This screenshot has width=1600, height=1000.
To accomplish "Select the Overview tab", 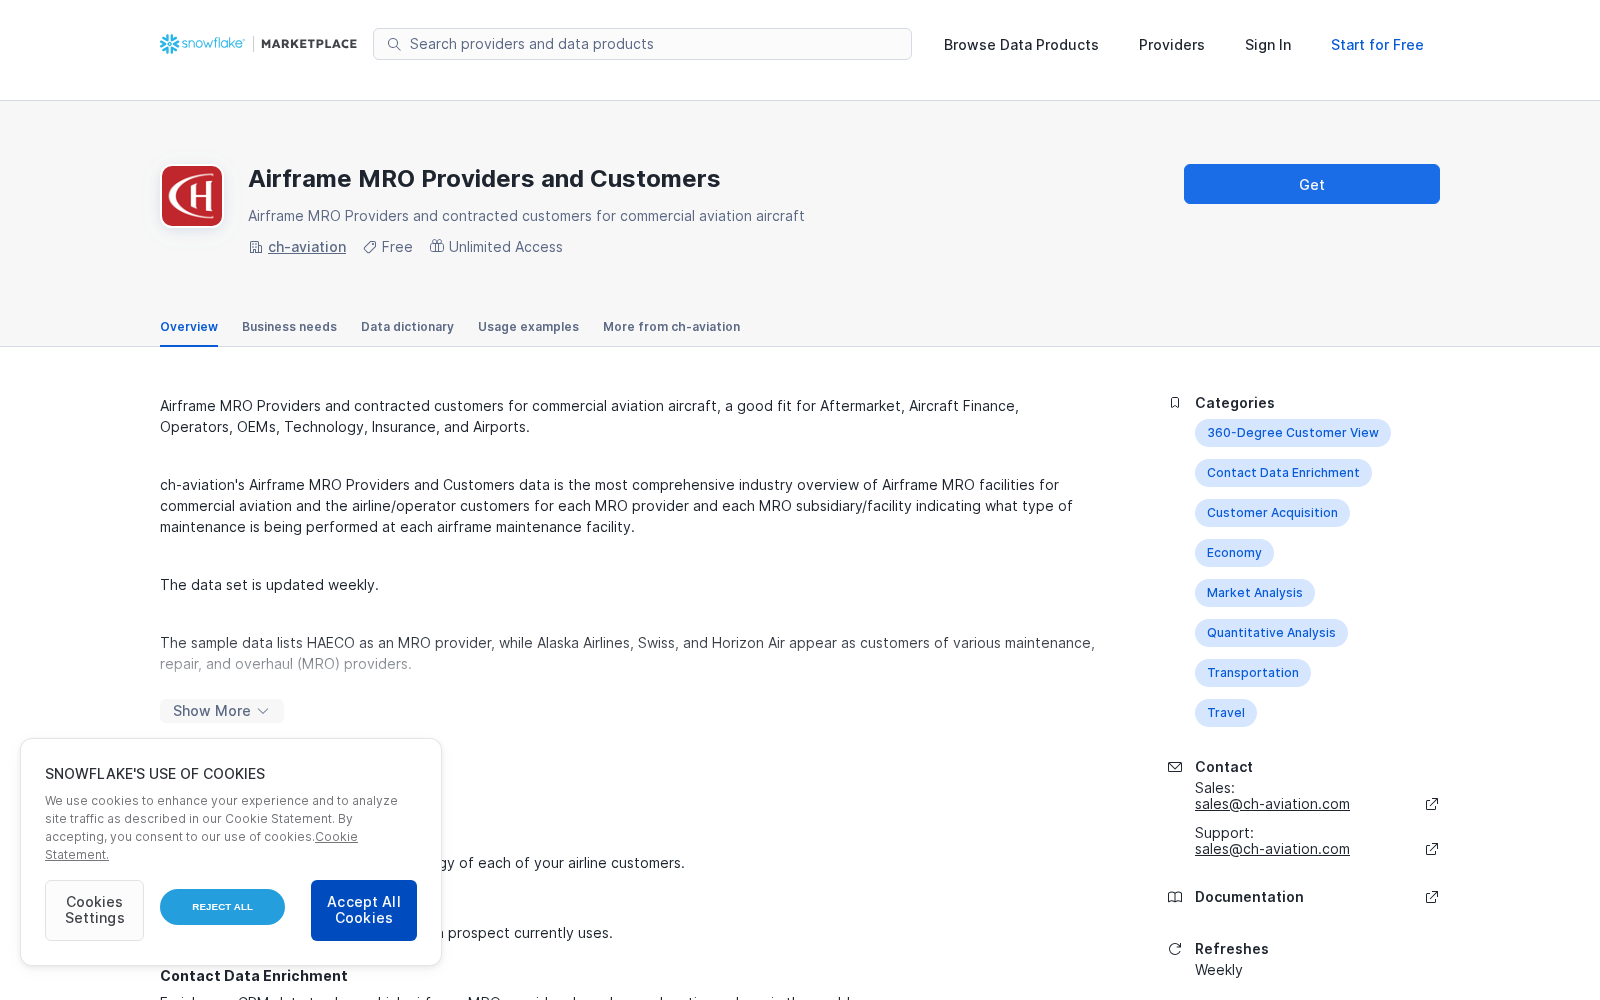I will click(189, 327).
